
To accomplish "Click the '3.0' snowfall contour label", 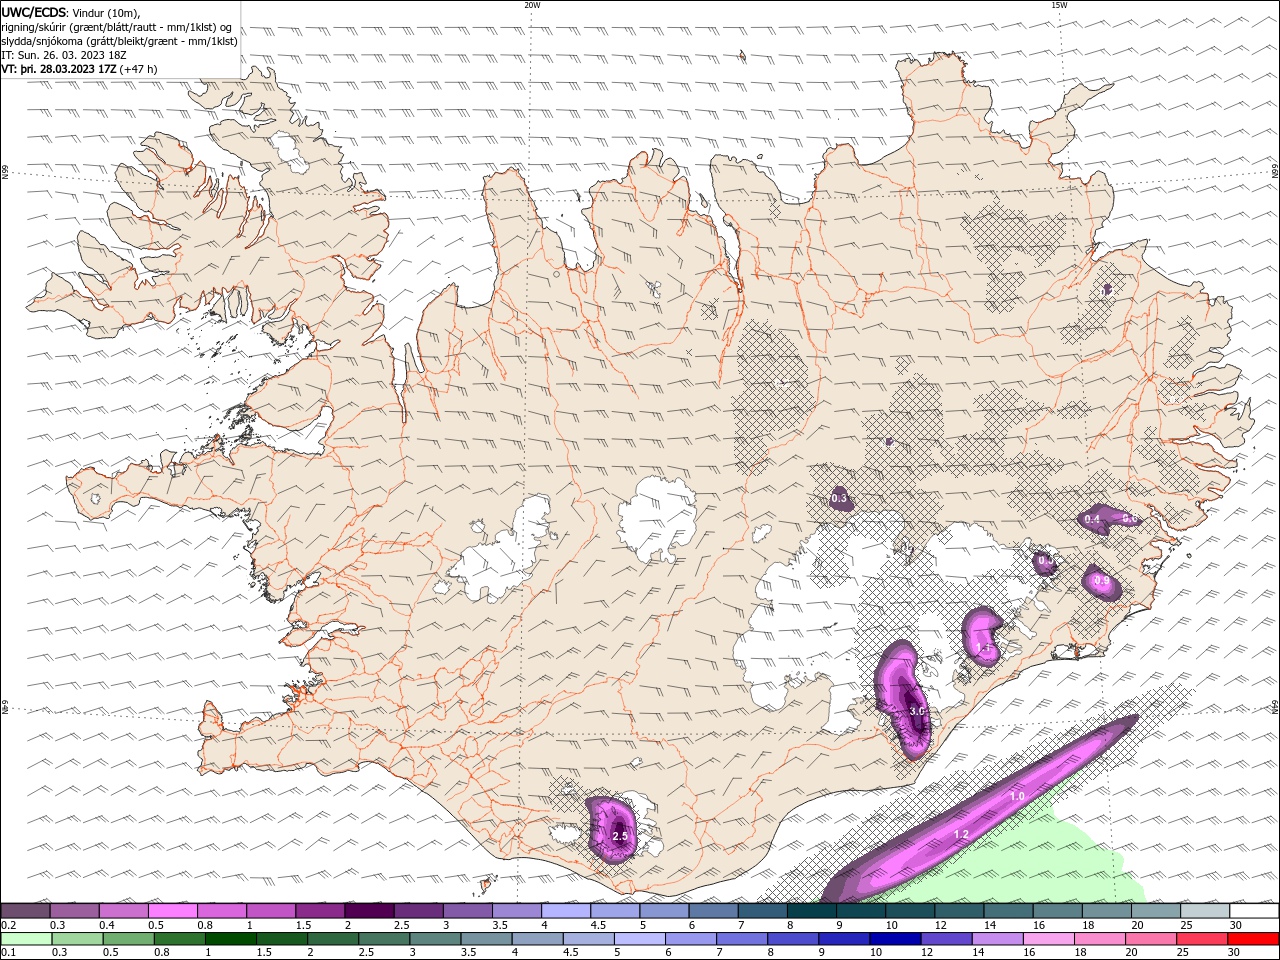I will pos(917,711).
